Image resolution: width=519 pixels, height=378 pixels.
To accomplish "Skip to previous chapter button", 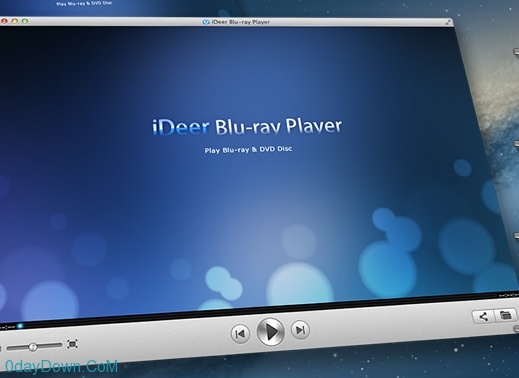I will (240, 334).
